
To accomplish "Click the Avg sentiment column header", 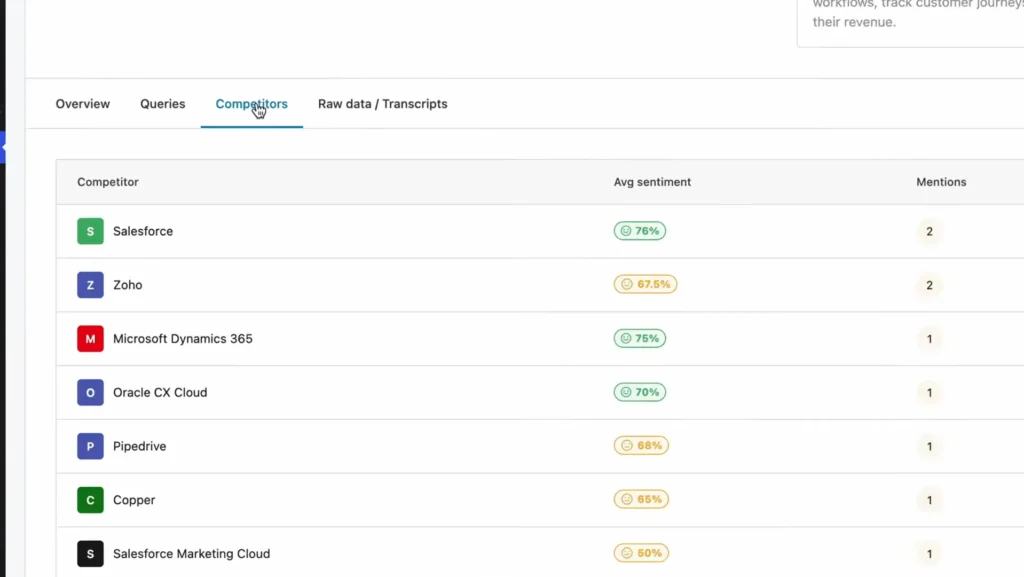I will [652, 182].
